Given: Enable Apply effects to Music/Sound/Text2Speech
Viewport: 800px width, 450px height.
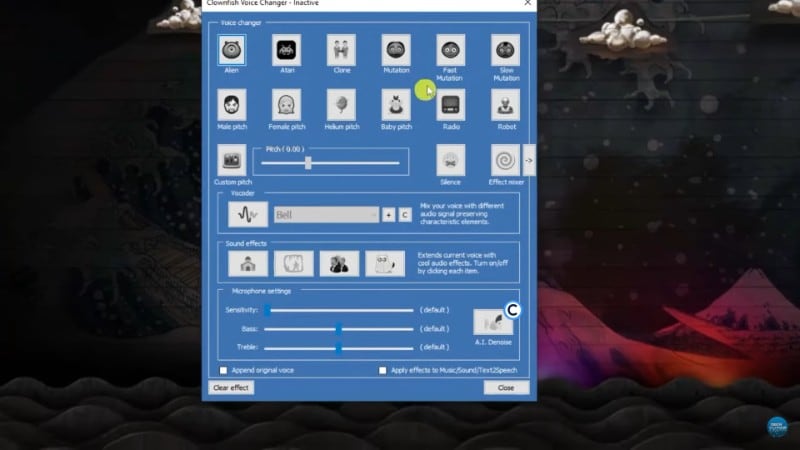Looking at the screenshot, I should pos(383,370).
